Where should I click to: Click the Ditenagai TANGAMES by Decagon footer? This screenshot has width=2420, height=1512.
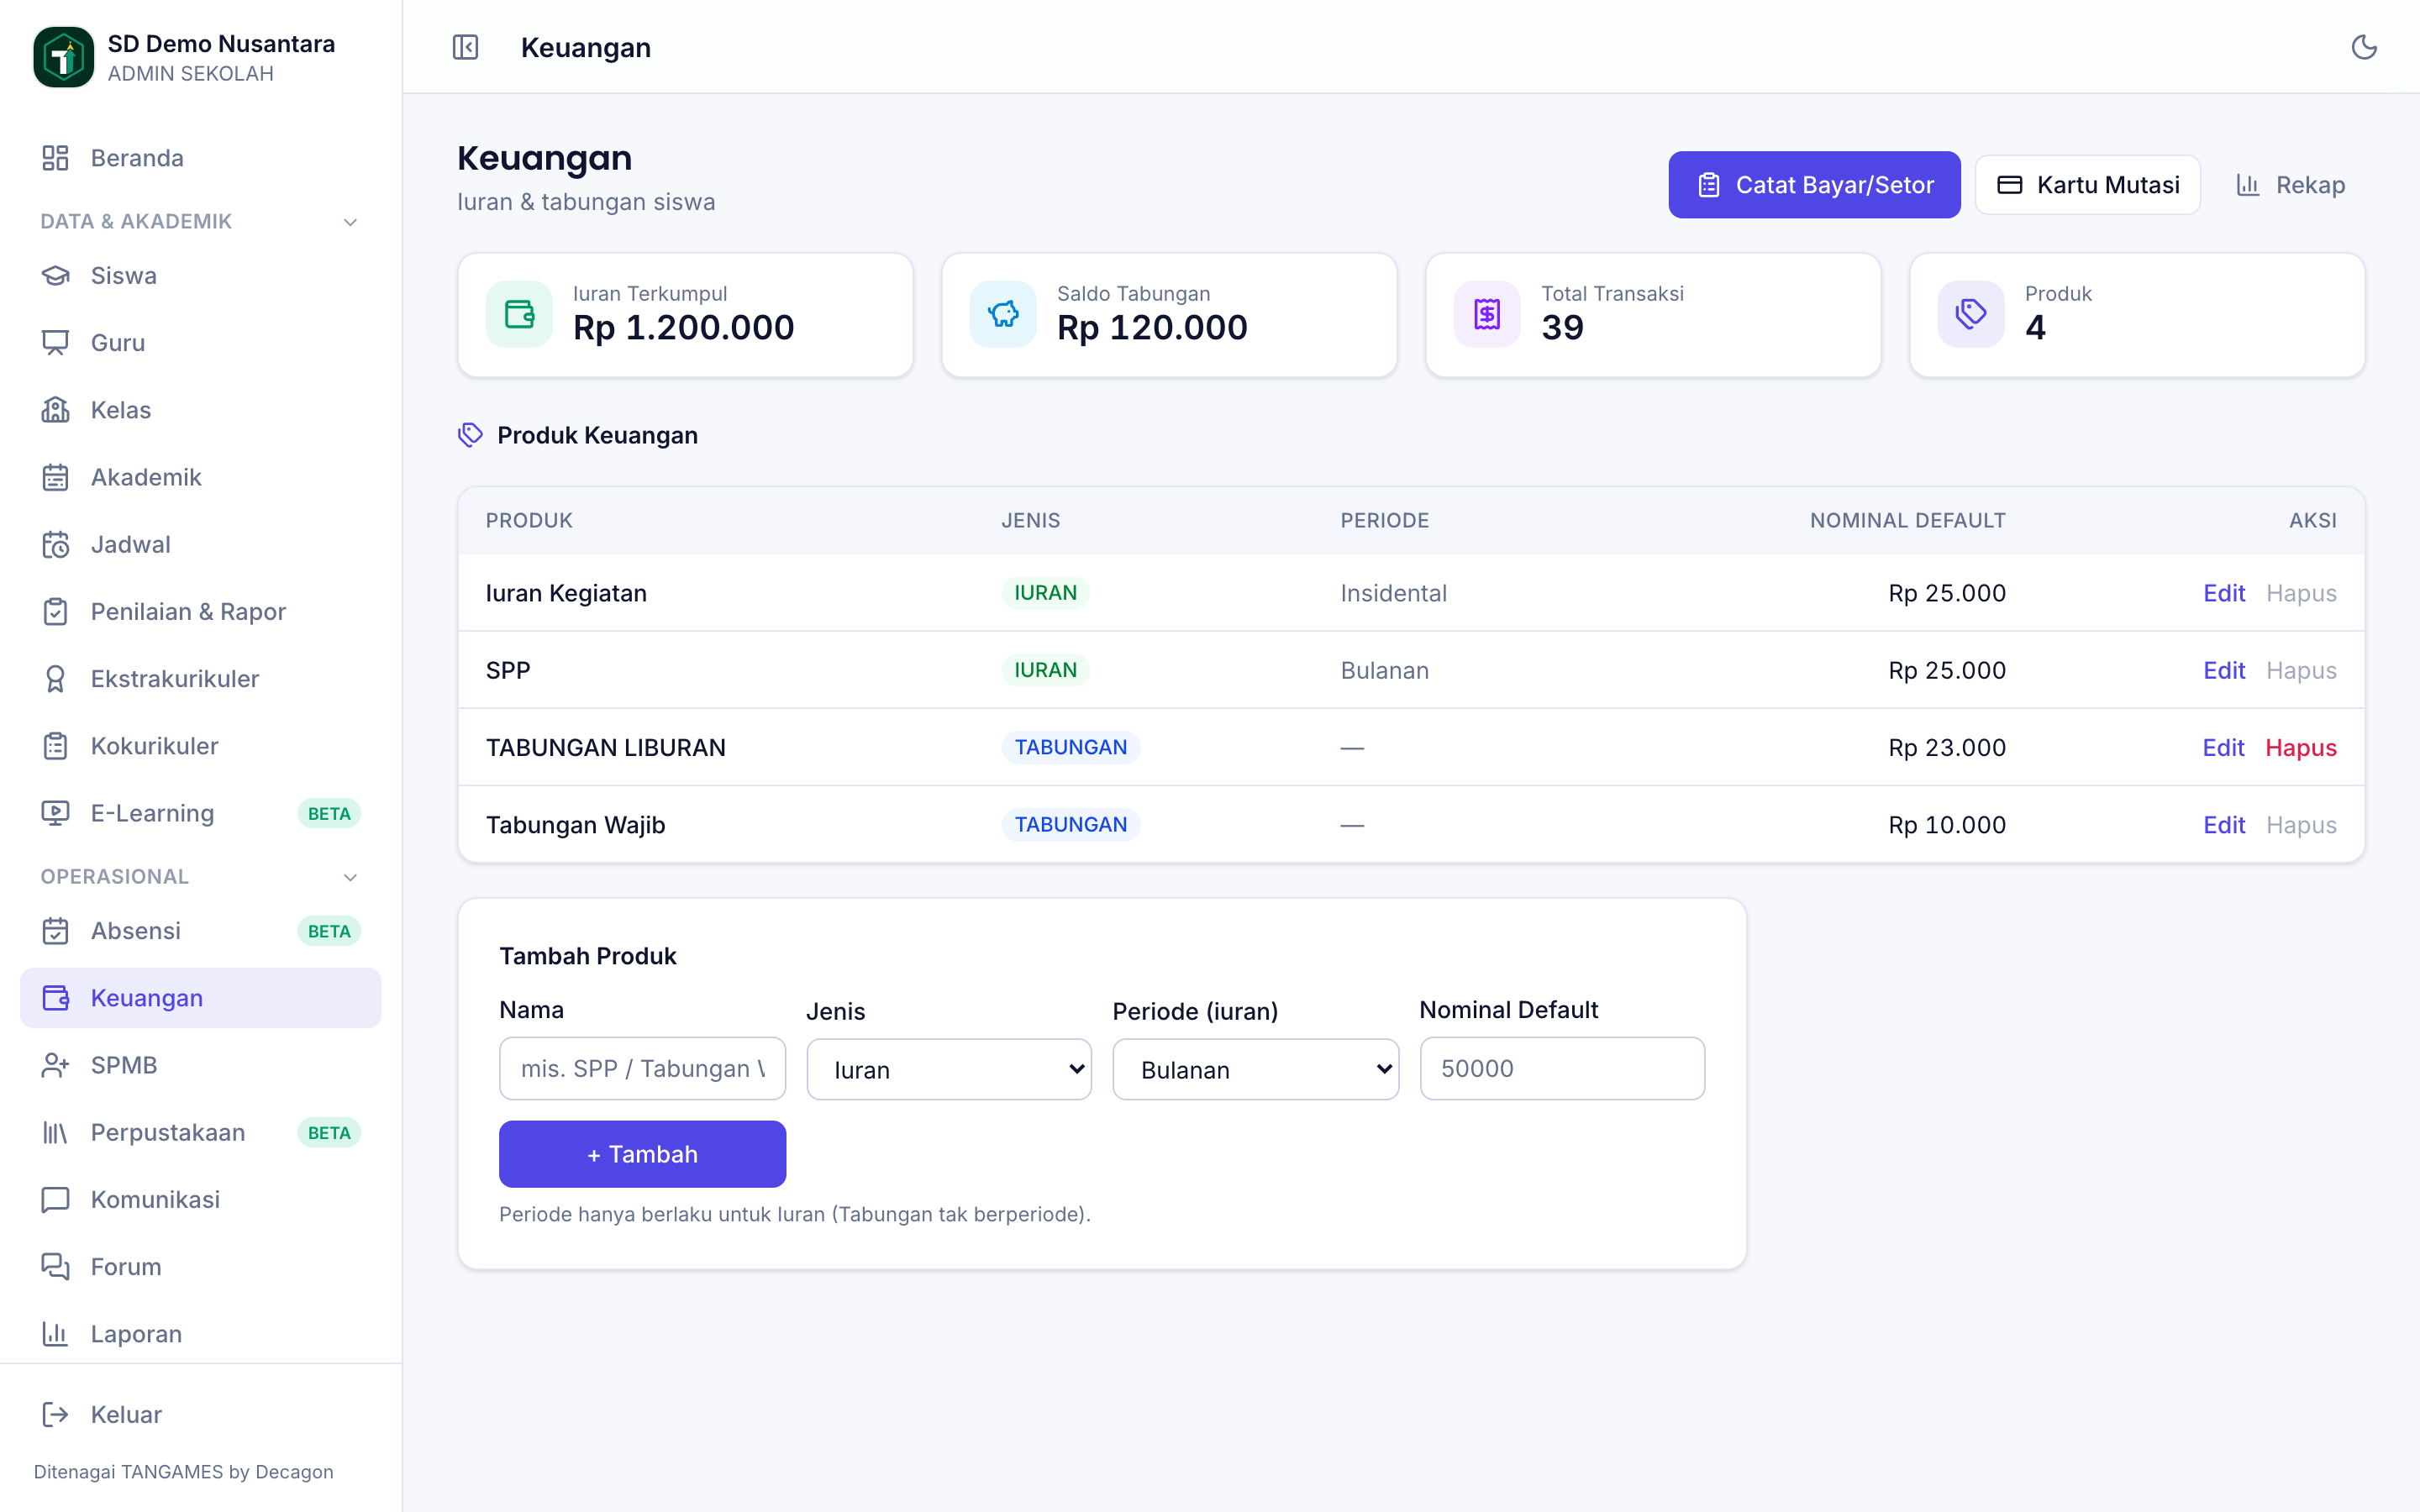pos(183,1472)
